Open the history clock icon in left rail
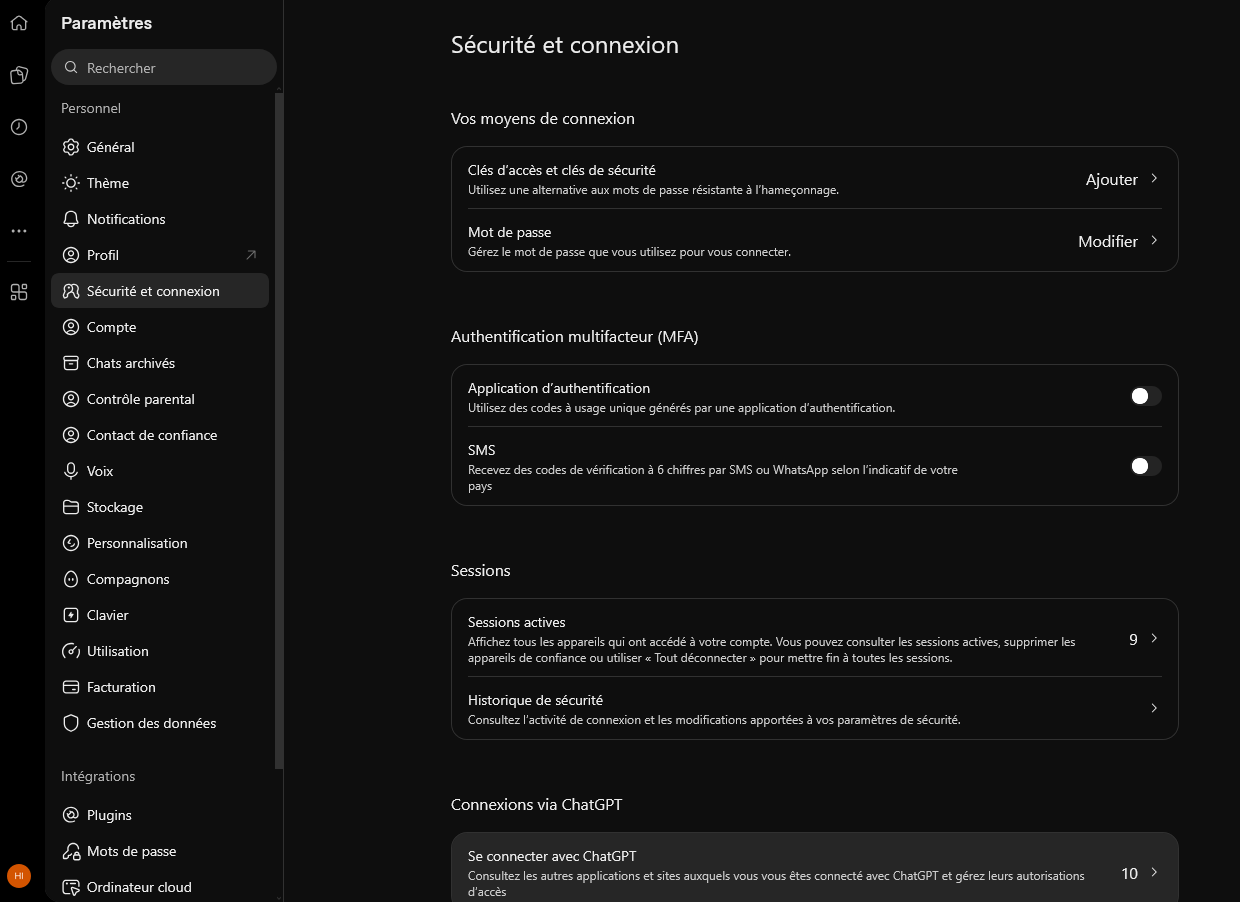1240x902 pixels. click(18, 127)
